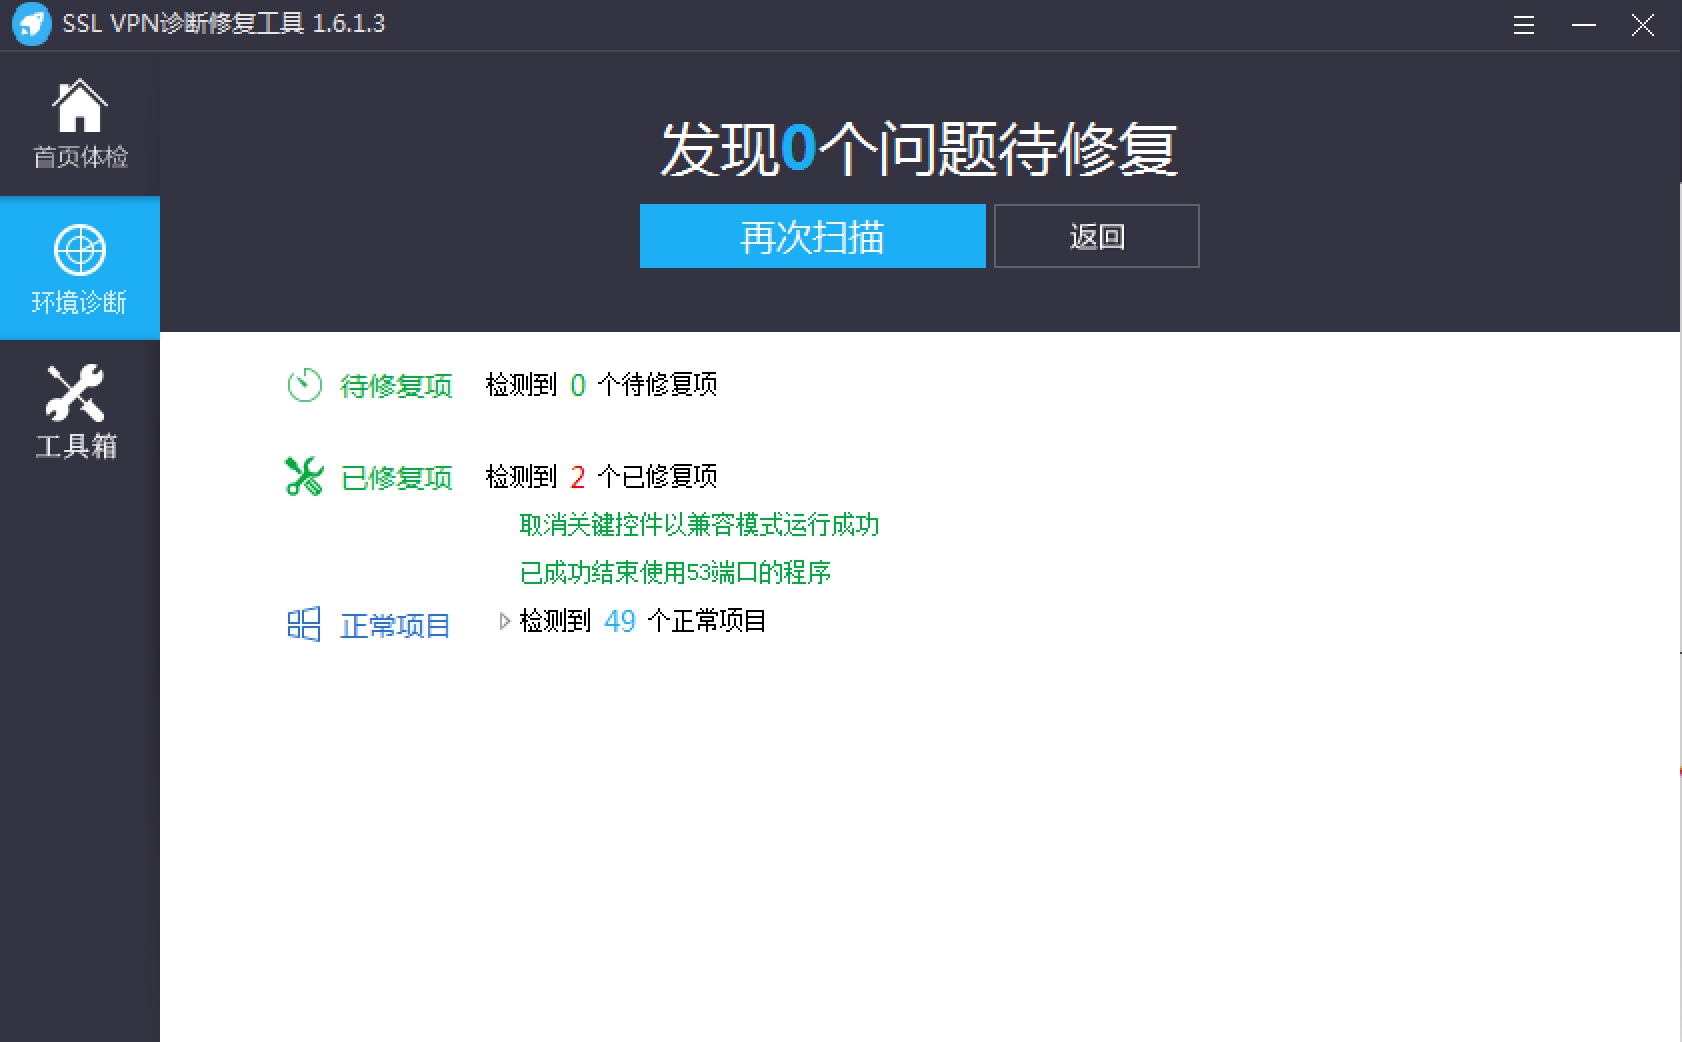This screenshot has height=1042, width=1682.
Task: Click 检测到 49 个正常项目 text
Action: point(643,621)
